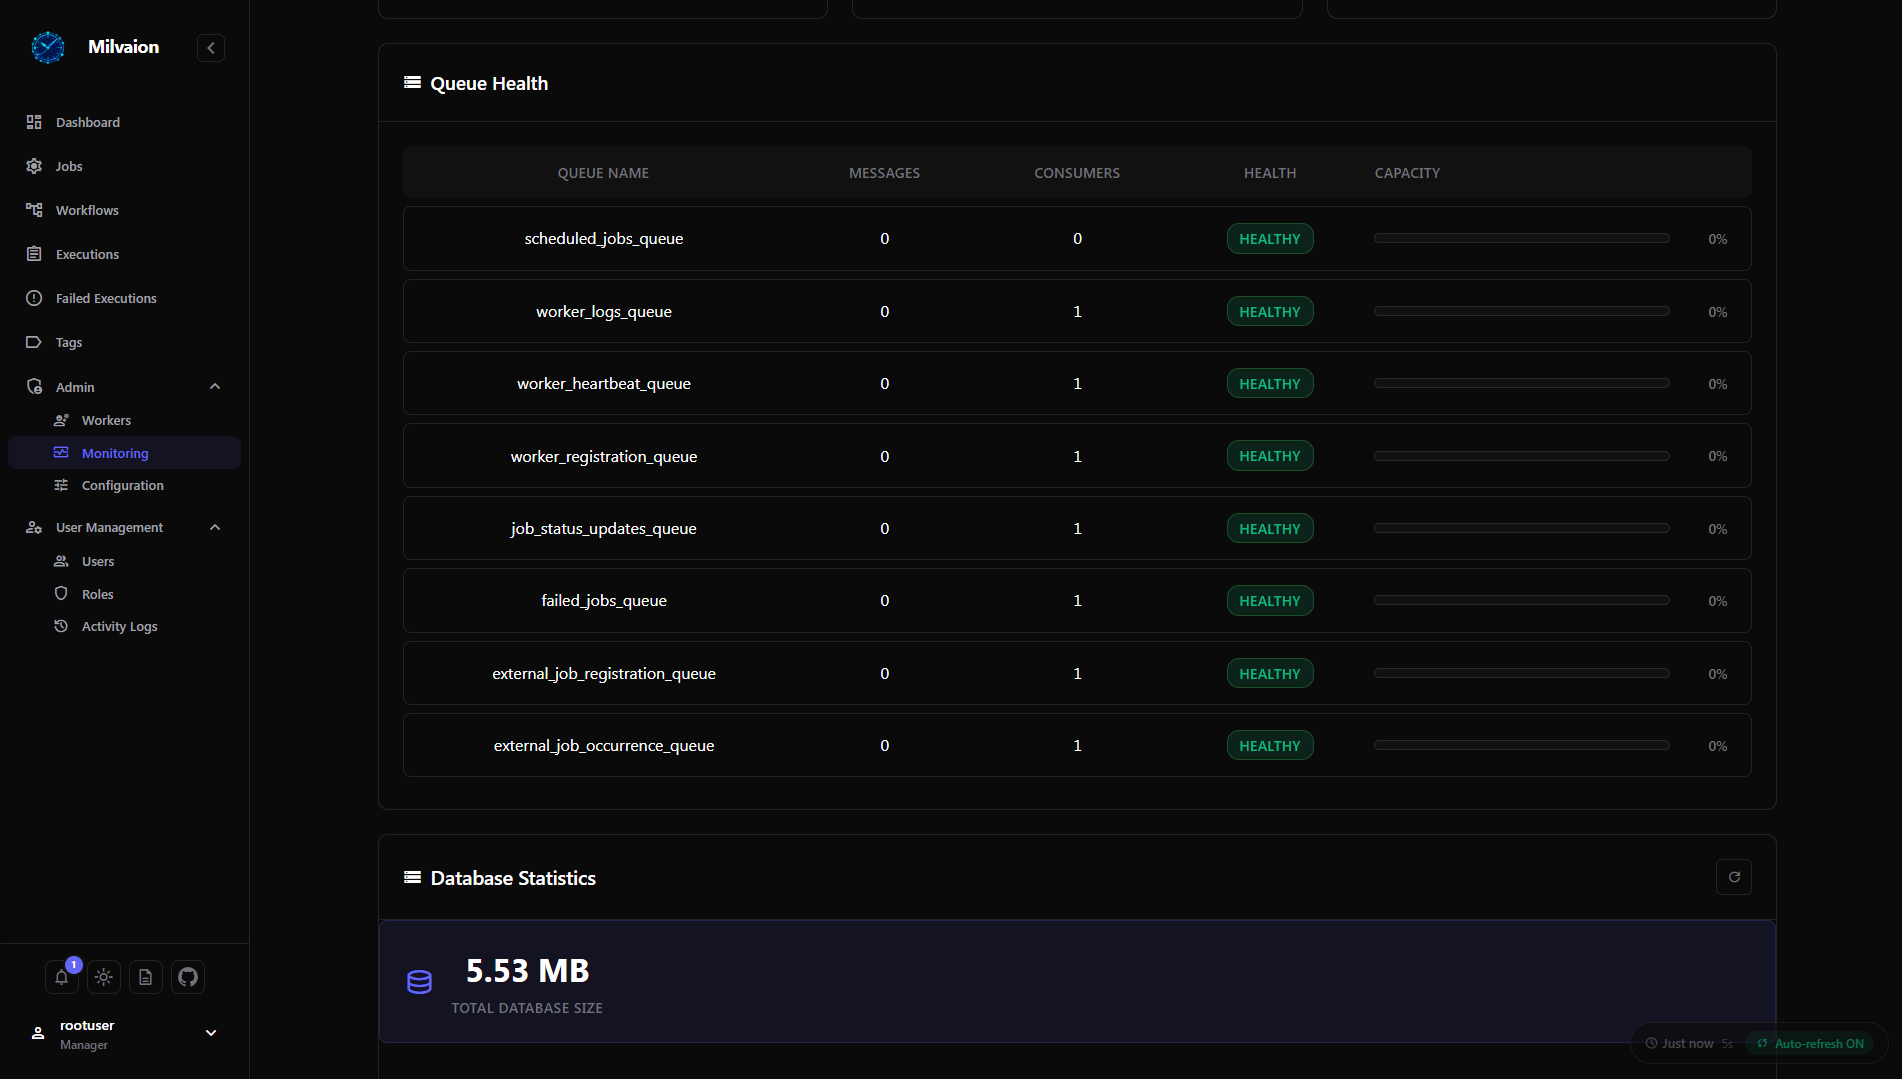Click the database size icon
1902x1079 pixels.
[x=419, y=982]
